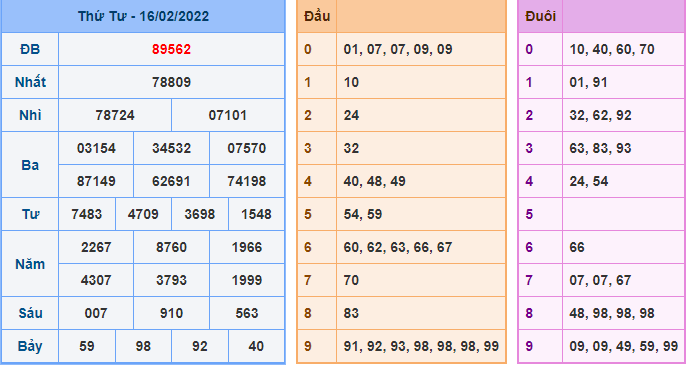Select the first prize number 78809
Viewport: 686px width, 365px height.
coord(172,82)
